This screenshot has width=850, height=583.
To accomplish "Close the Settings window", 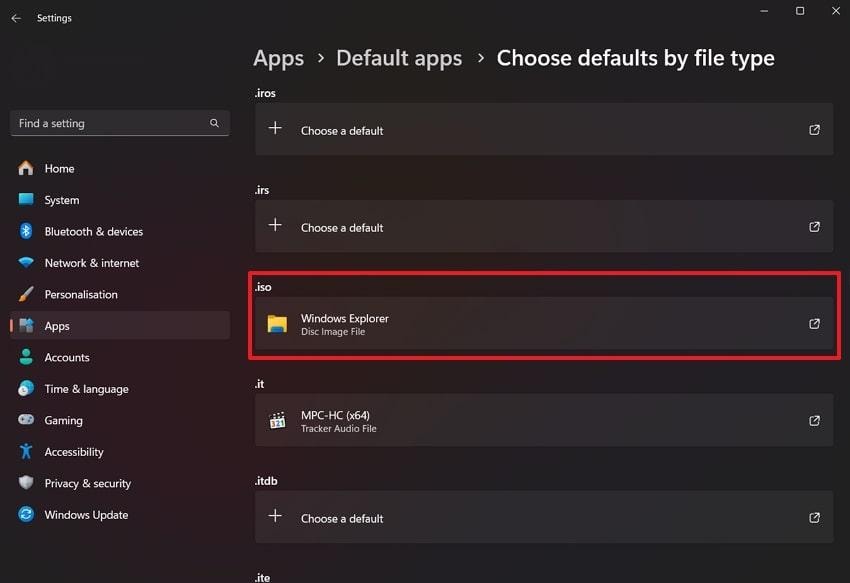I will (x=835, y=11).
